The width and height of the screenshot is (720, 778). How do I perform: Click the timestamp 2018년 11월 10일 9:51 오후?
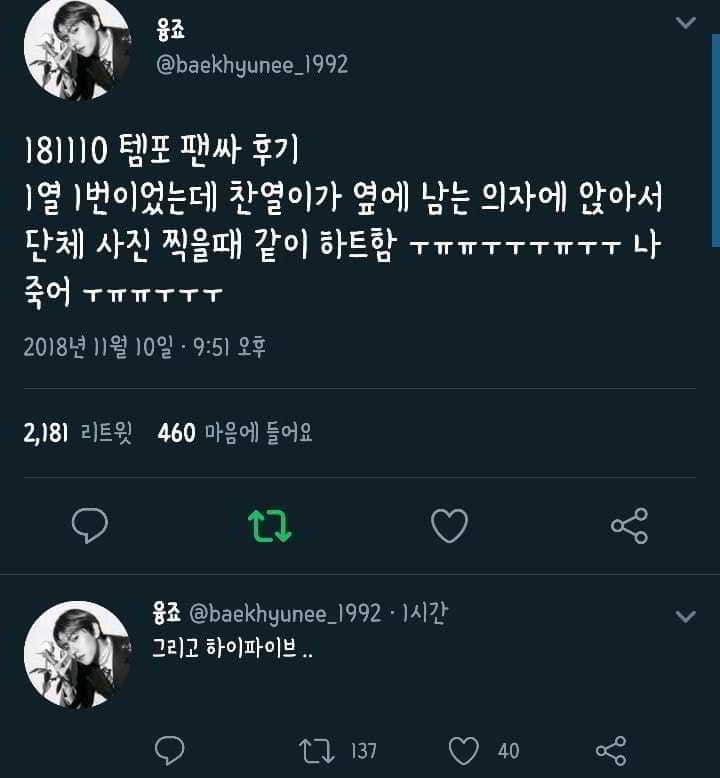point(145,346)
